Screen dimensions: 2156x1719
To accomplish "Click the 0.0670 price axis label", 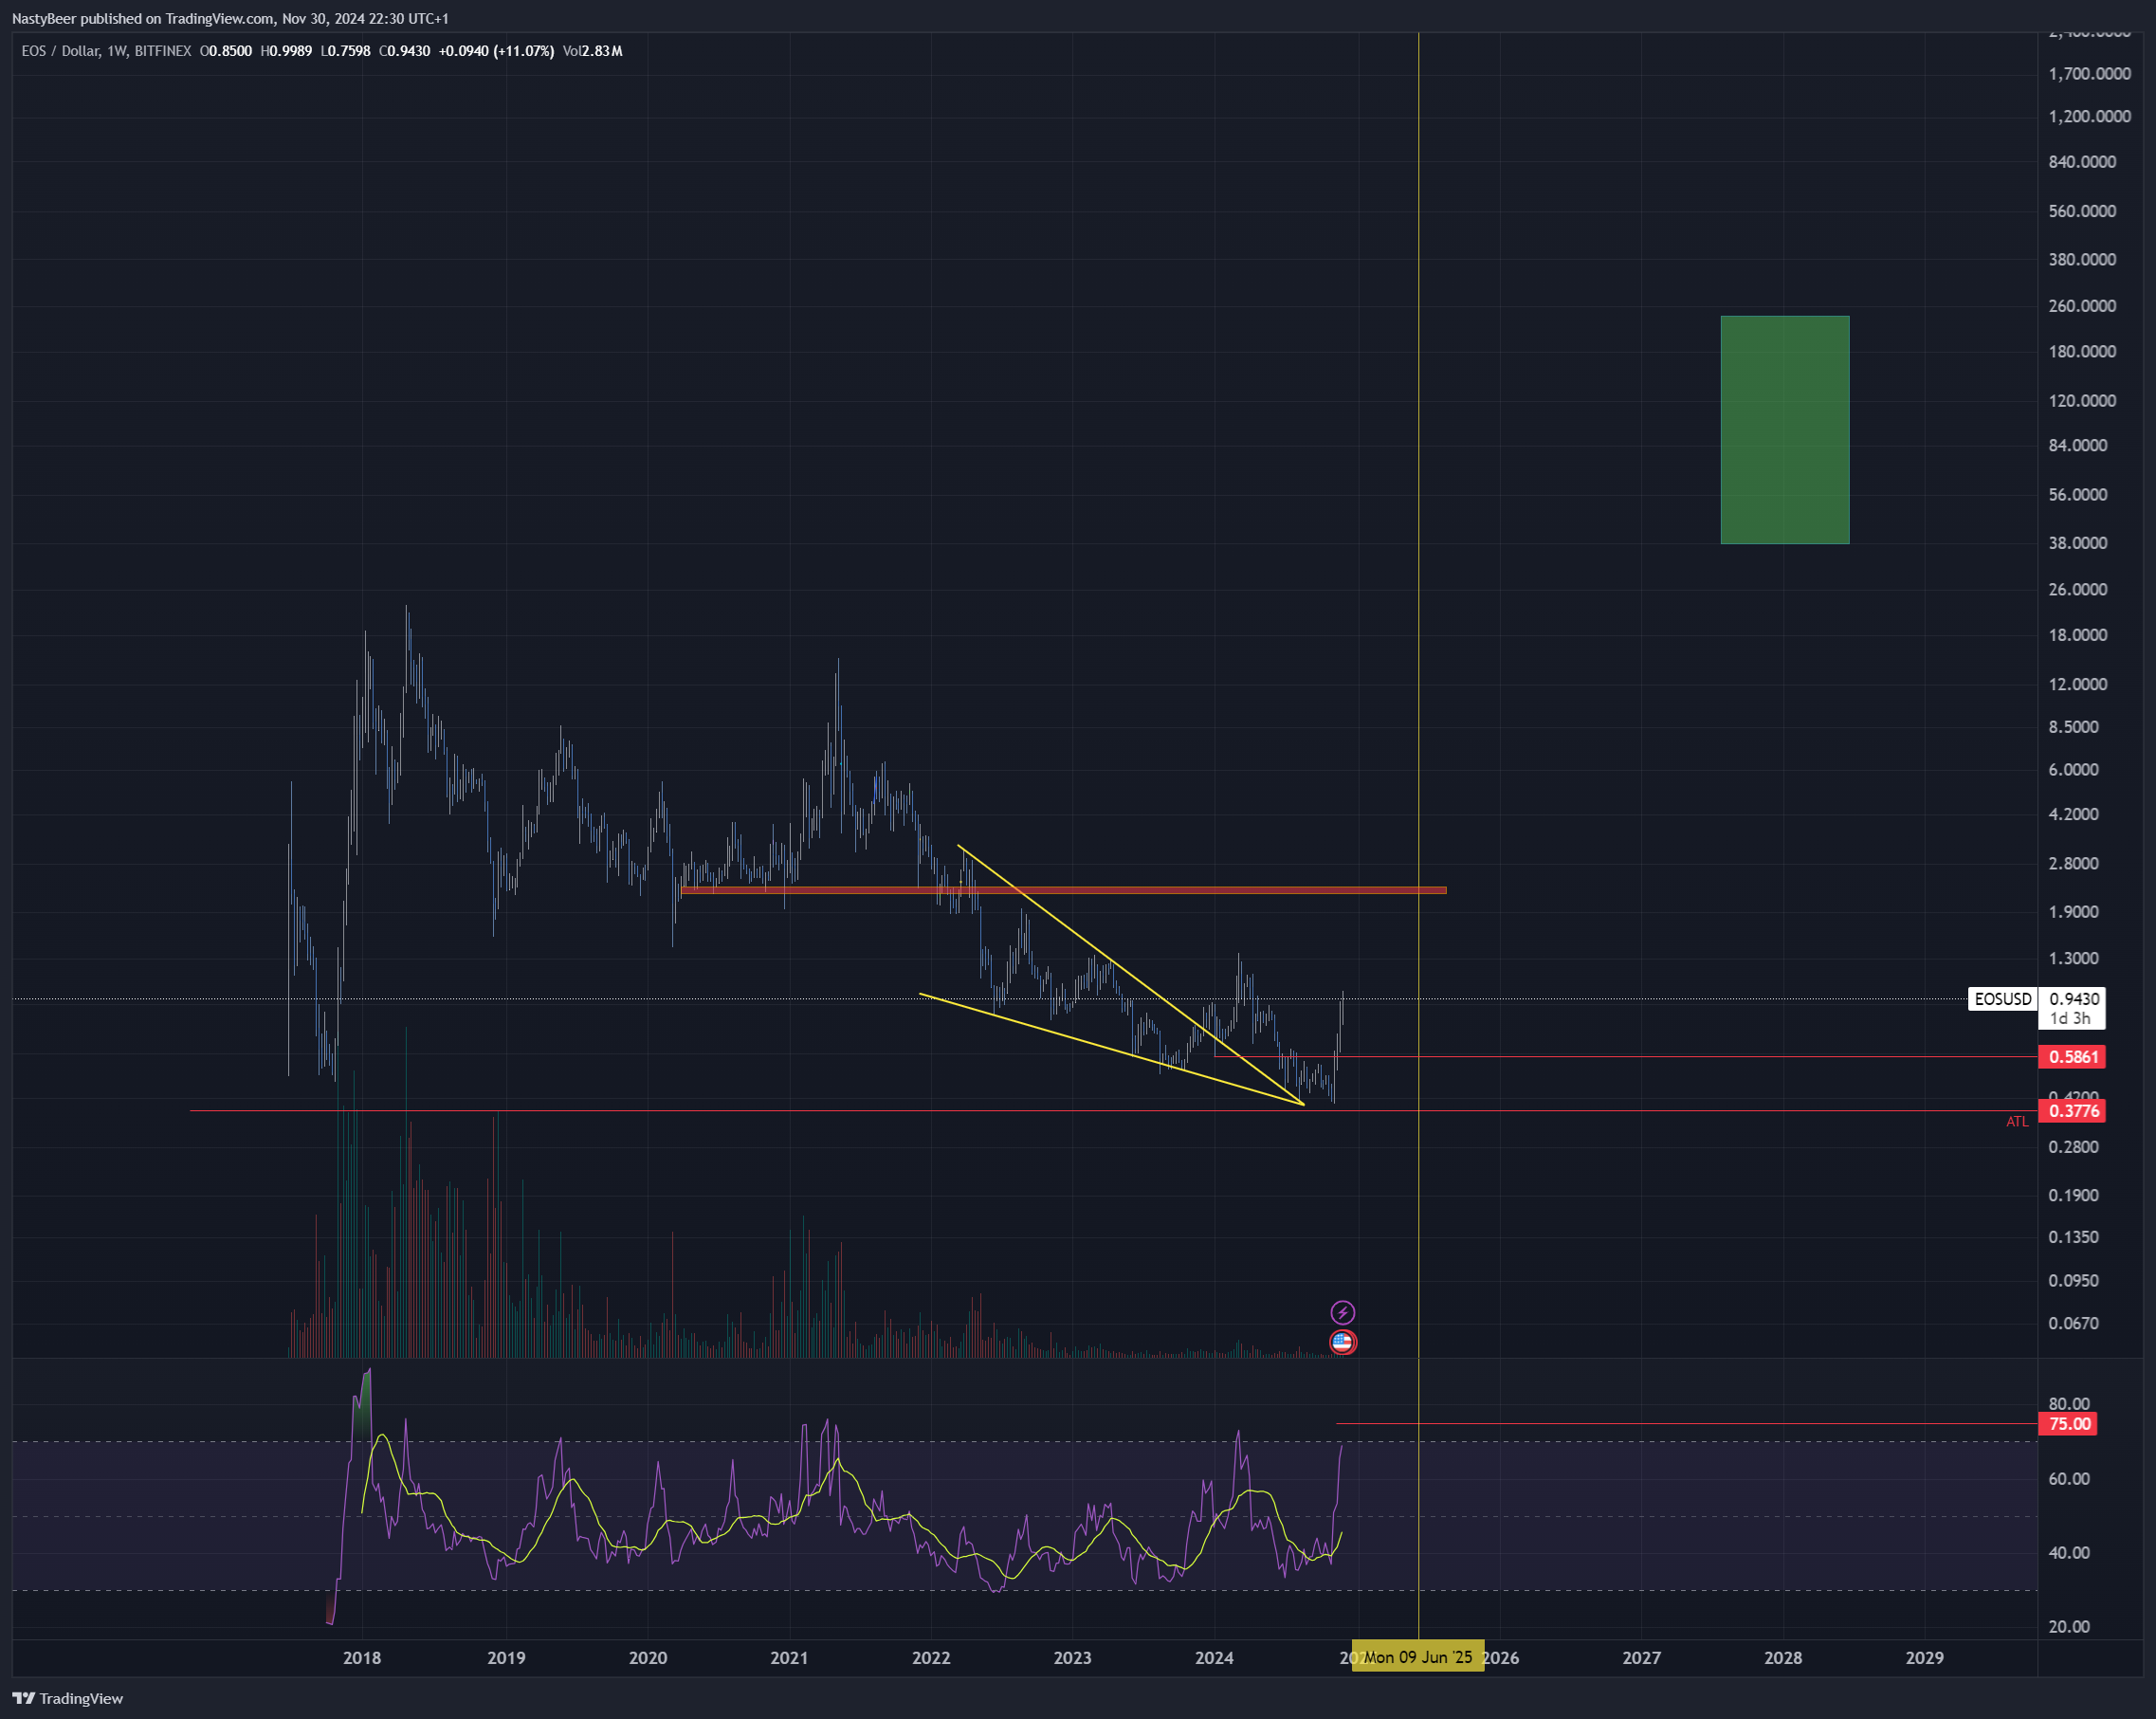I will (2074, 1324).
